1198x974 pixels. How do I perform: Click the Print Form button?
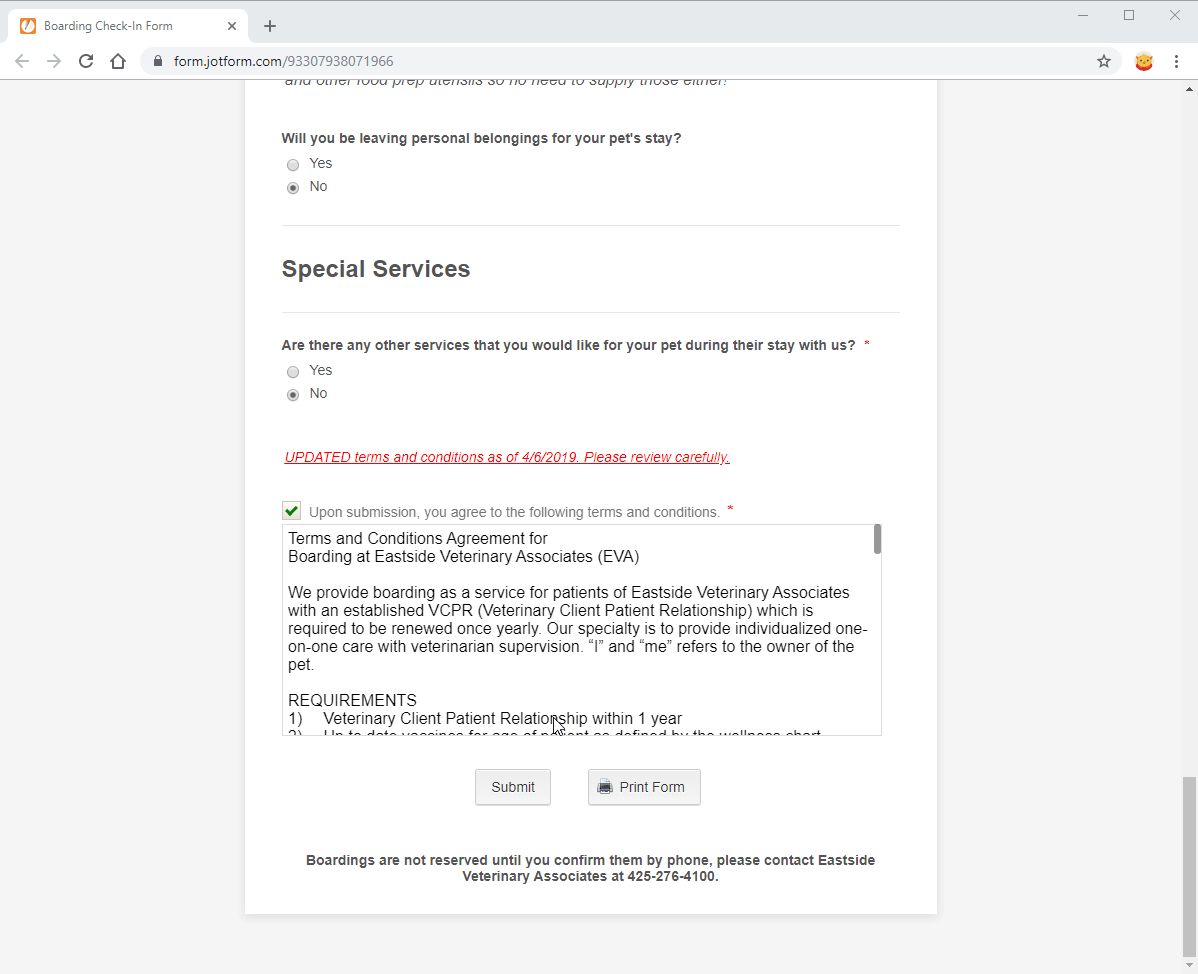click(x=644, y=787)
